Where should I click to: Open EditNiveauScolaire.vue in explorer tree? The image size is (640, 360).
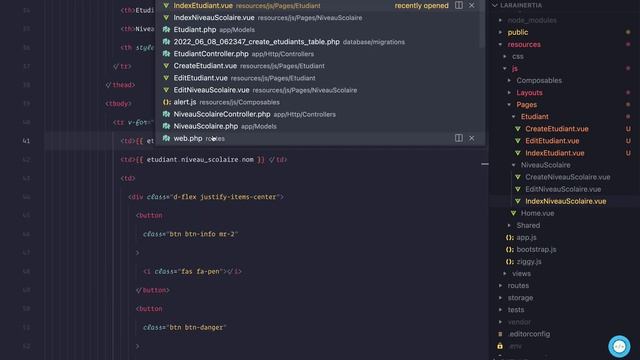point(563,189)
